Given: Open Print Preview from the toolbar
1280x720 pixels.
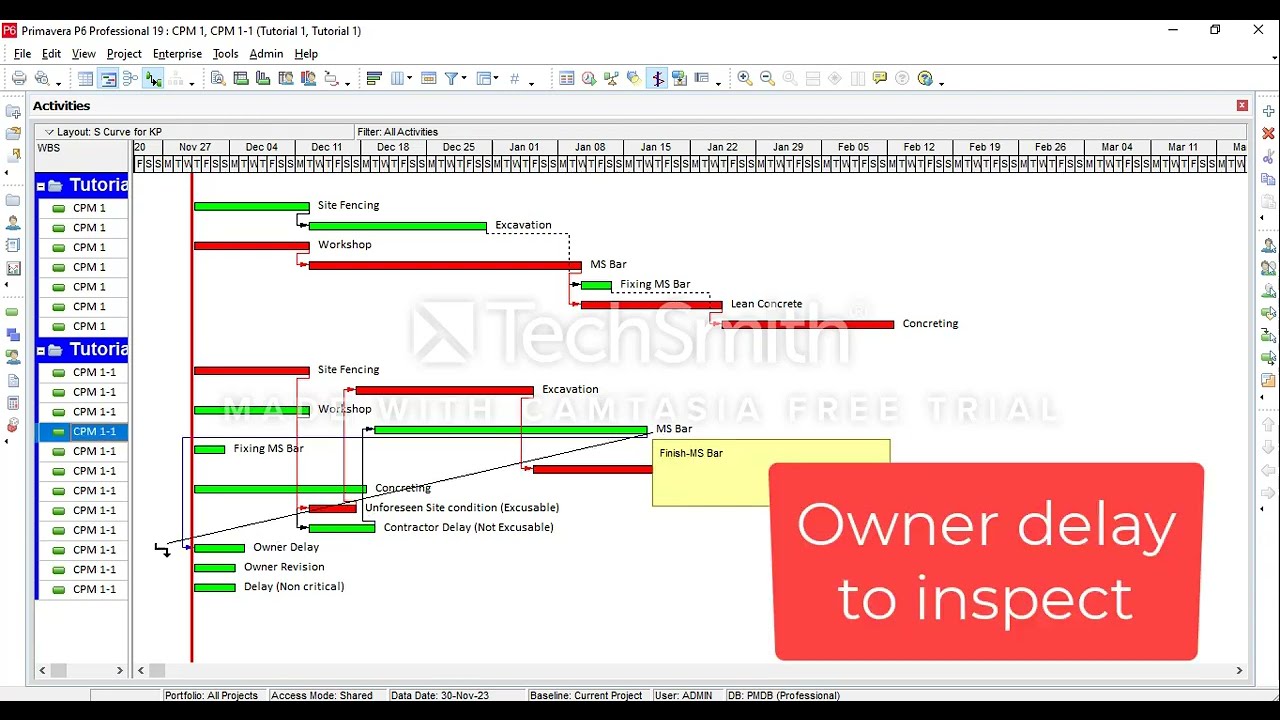Looking at the screenshot, I should coord(42,78).
